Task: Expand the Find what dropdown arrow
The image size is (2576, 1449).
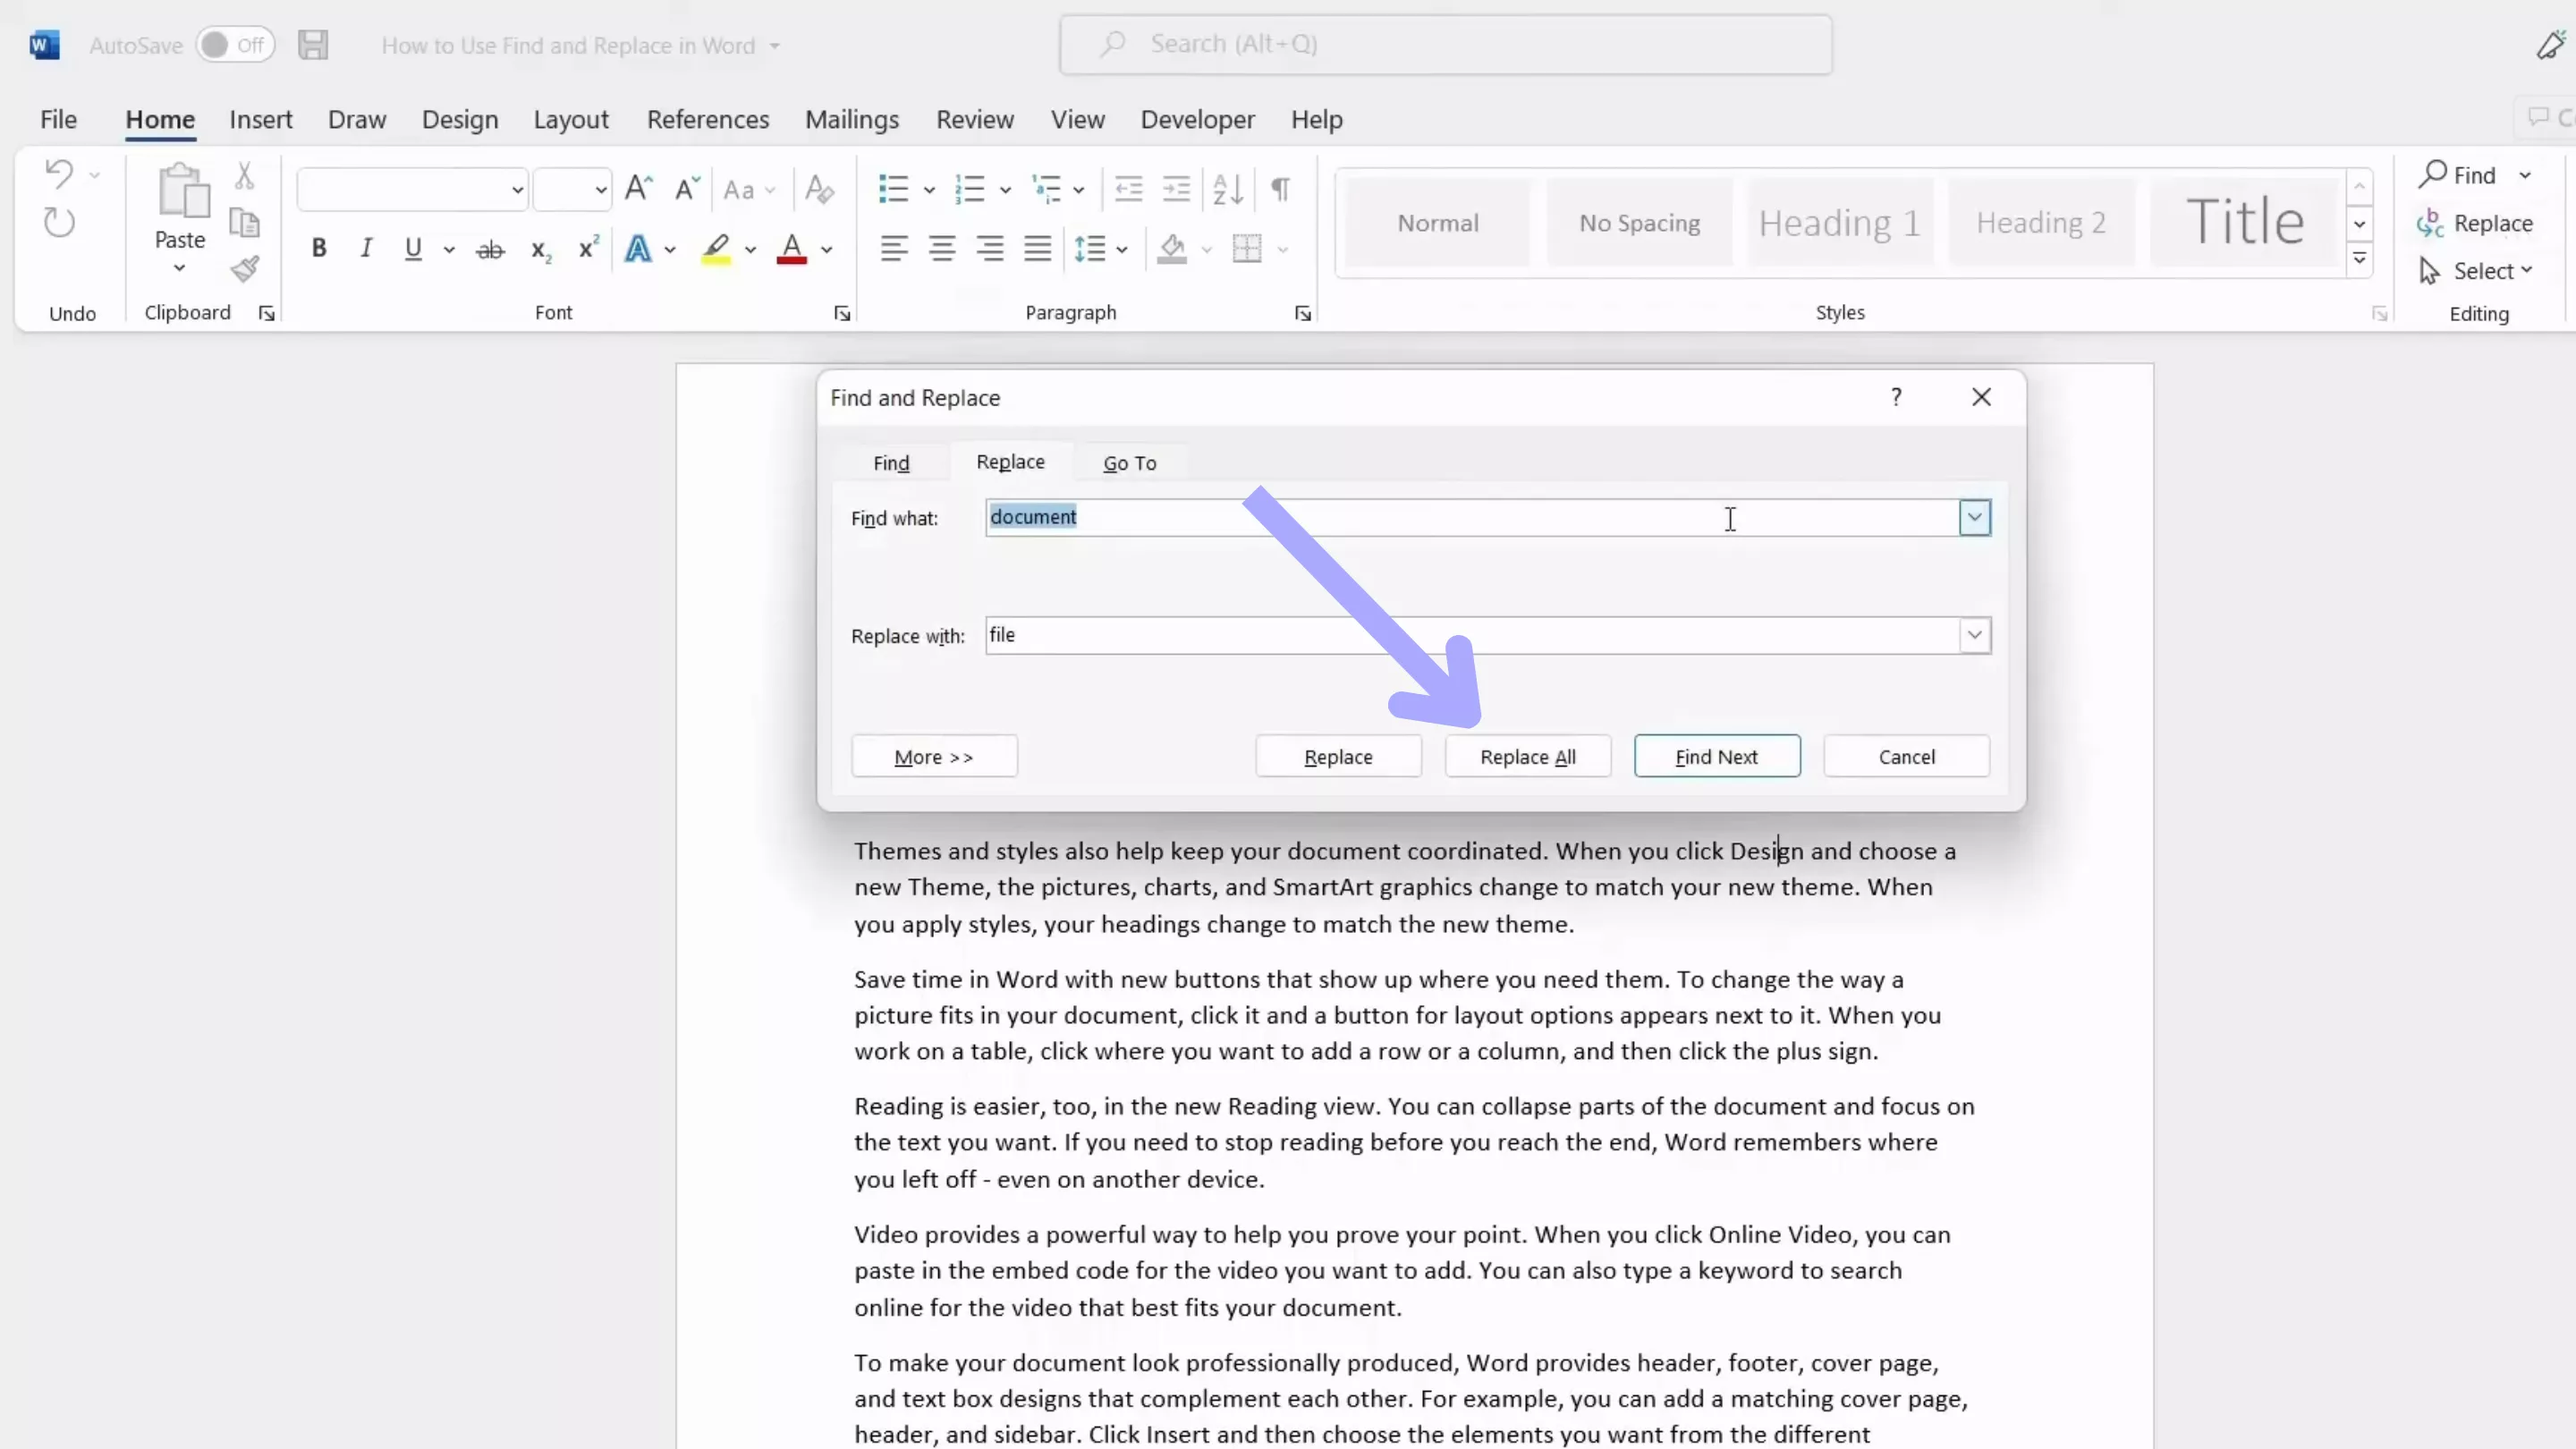Action: [x=1974, y=518]
